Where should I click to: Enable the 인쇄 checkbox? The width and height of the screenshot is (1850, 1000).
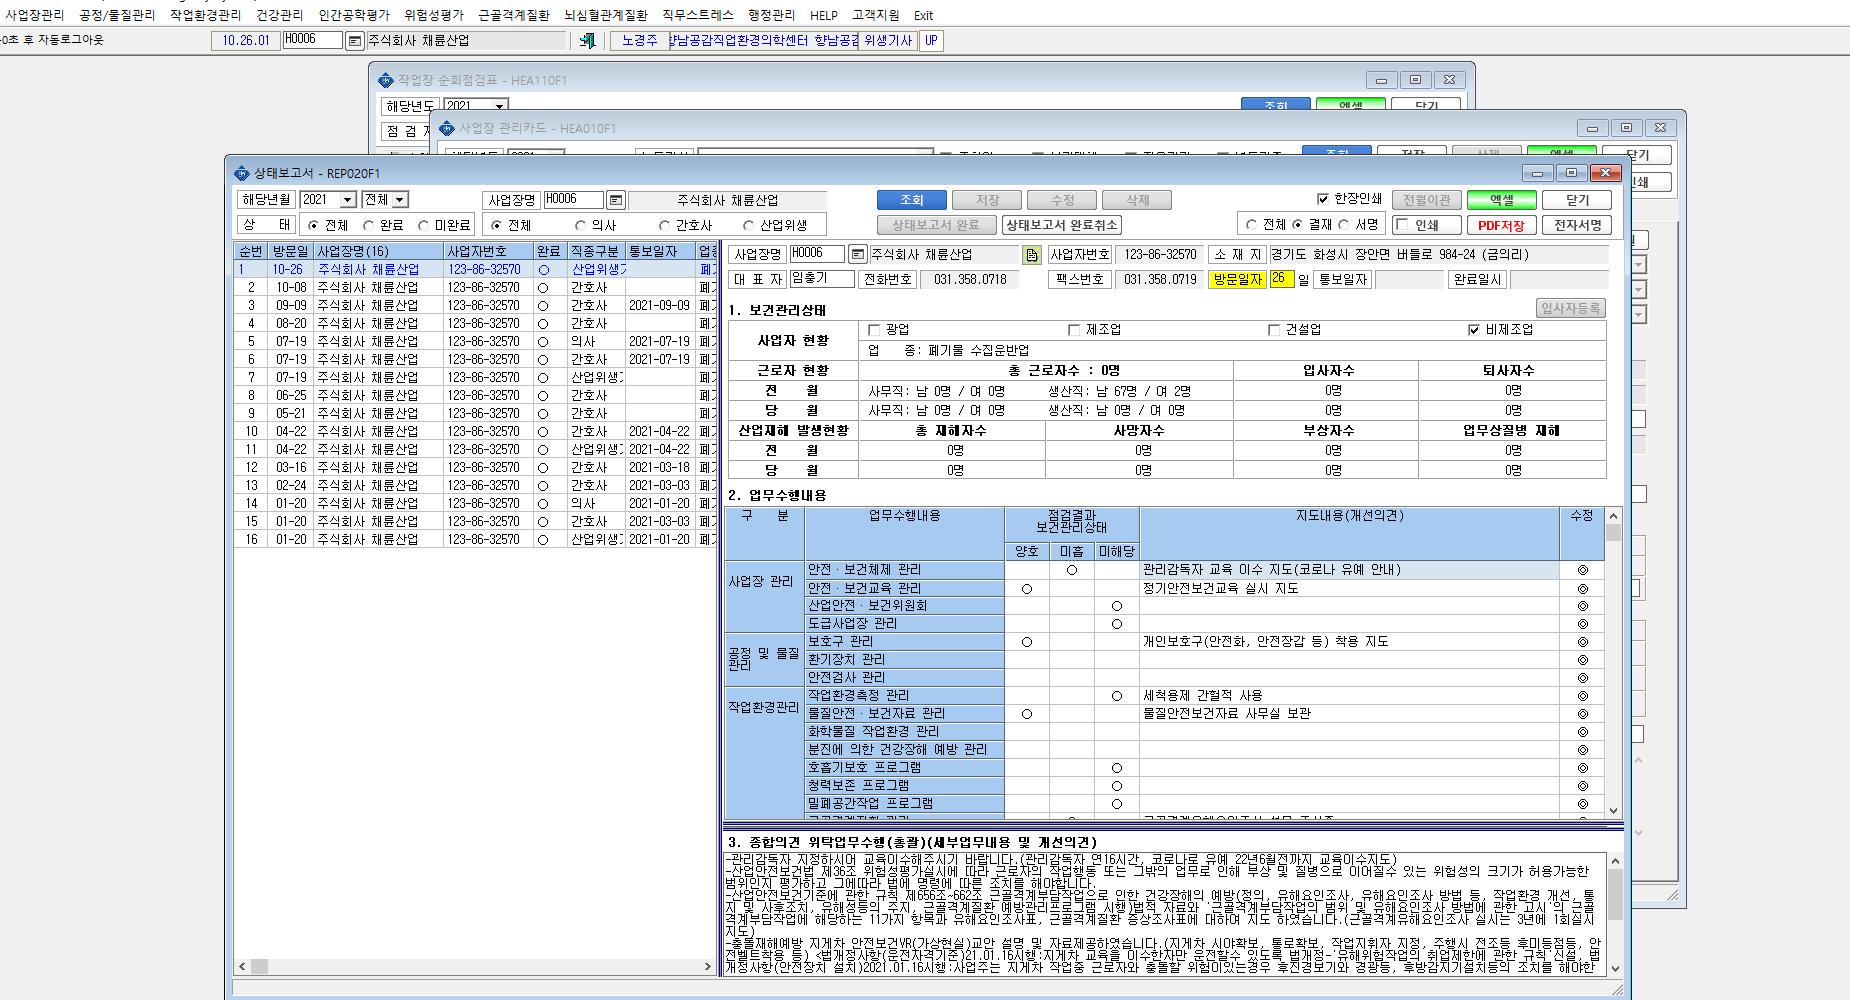coord(1403,225)
